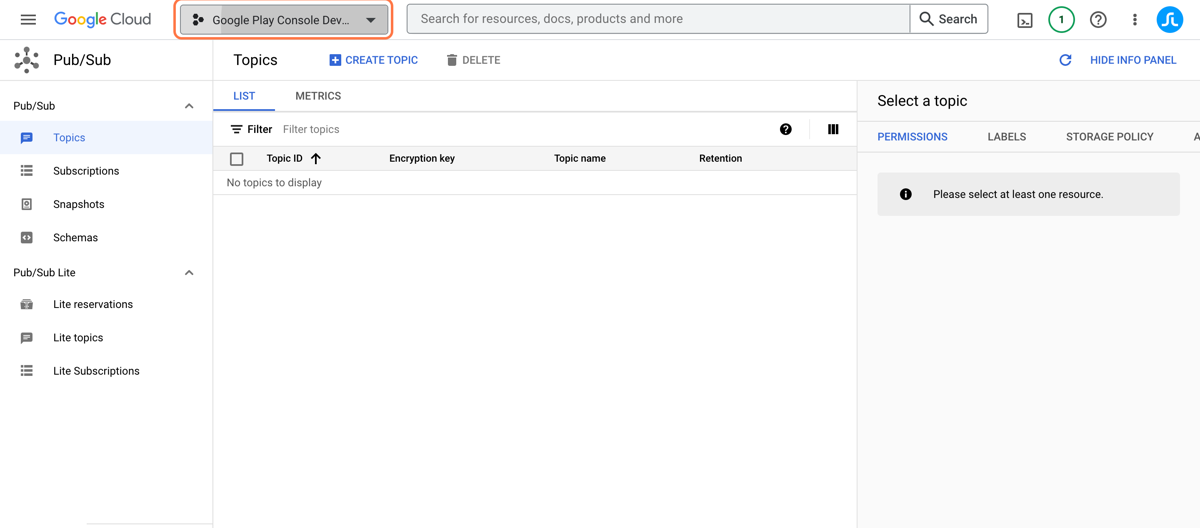Open the three-dot settings and utilities menu

coord(1134,19)
